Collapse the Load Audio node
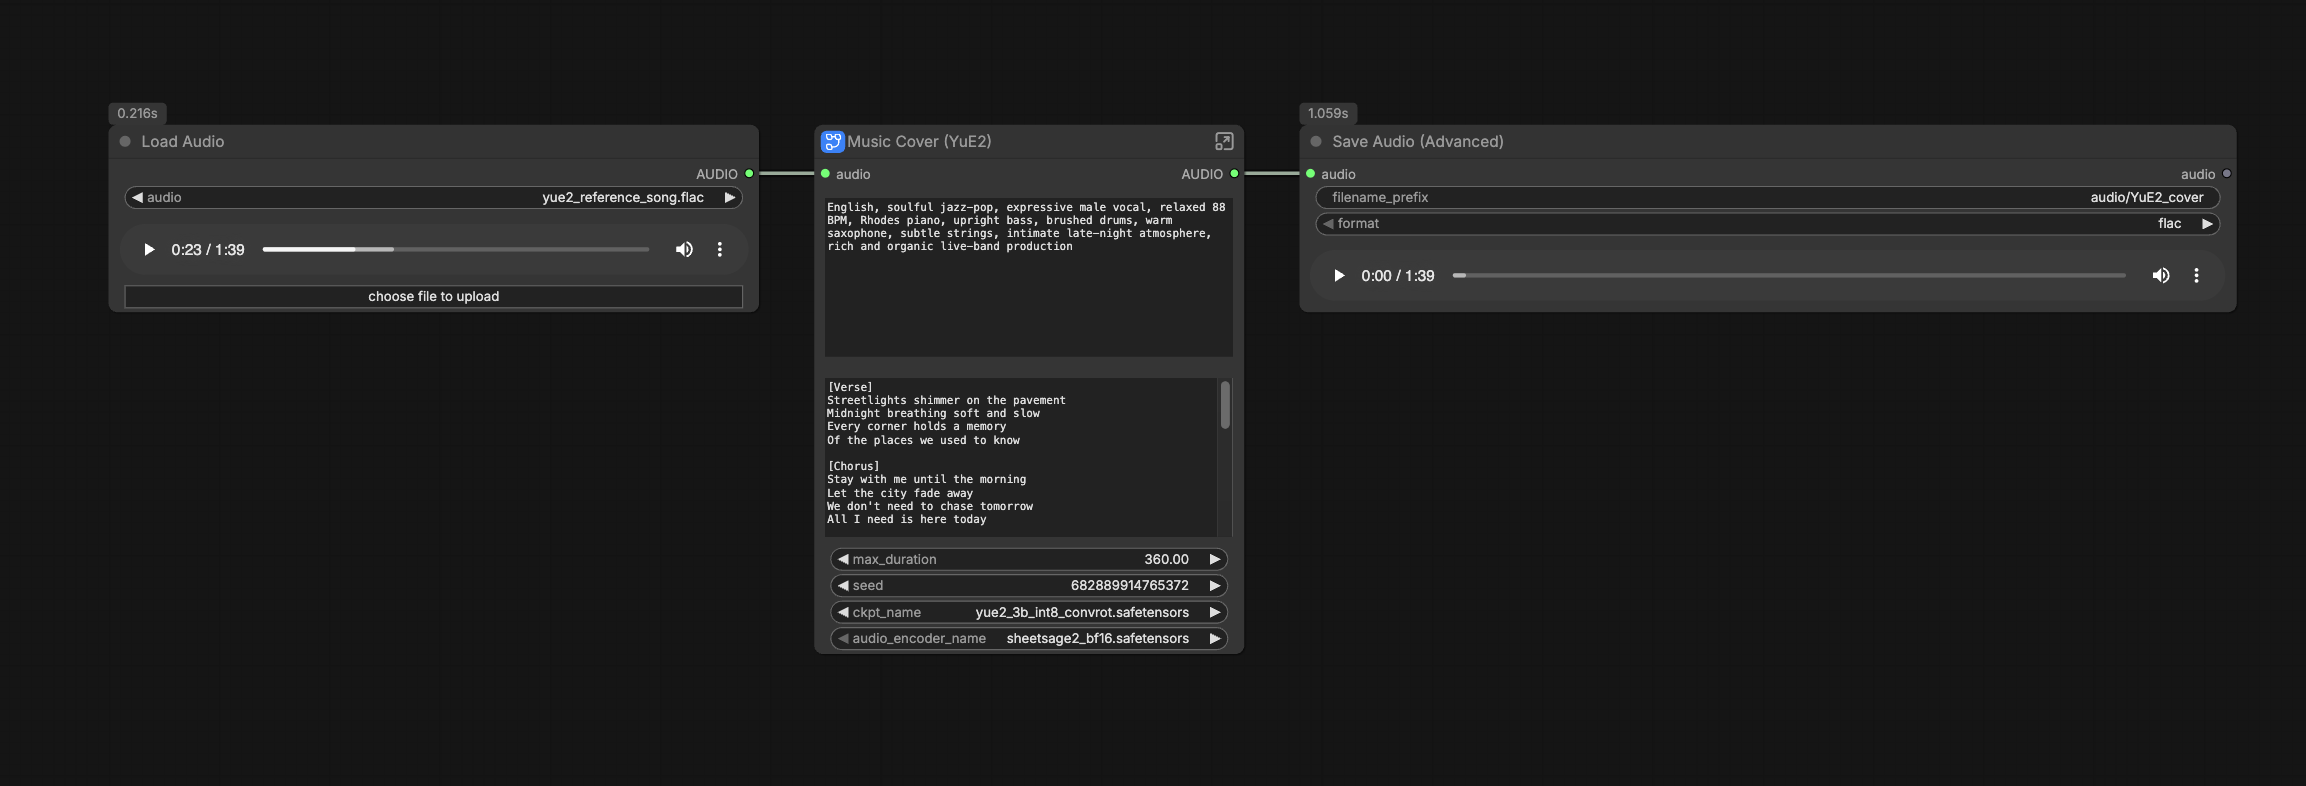This screenshot has height=786, width=2306. [x=125, y=142]
